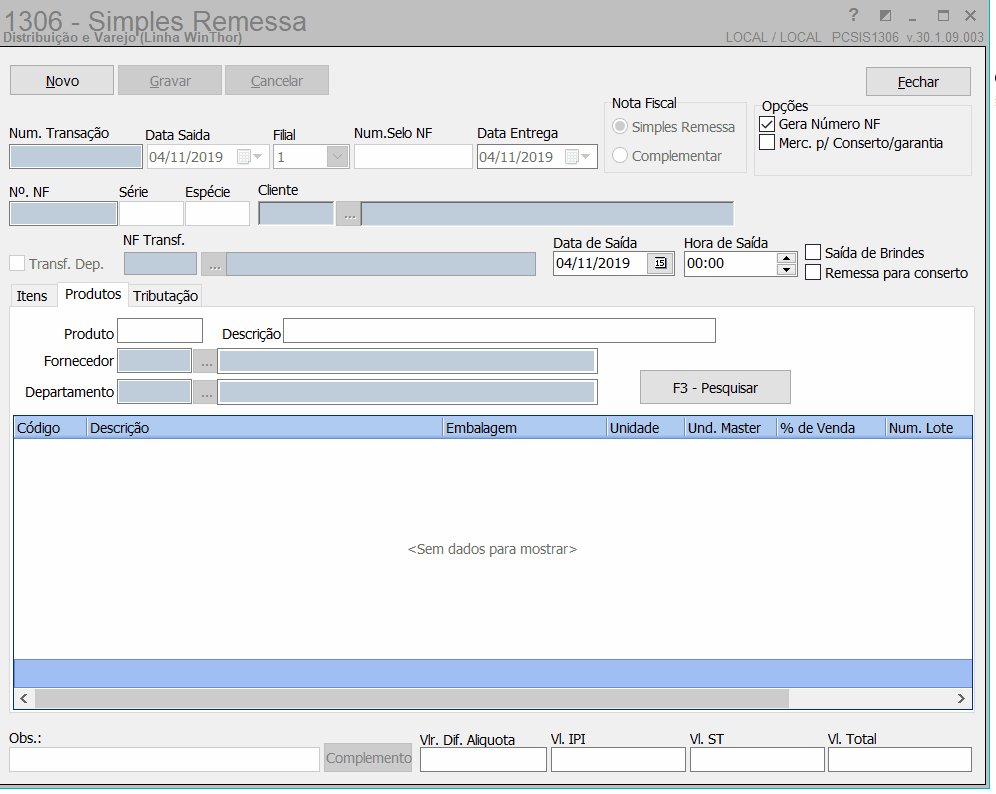Image resolution: width=996 pixels, height=794 pixels.
Task: Click the horizontal scrollbar thumb in grid
Action: (412, 698)
